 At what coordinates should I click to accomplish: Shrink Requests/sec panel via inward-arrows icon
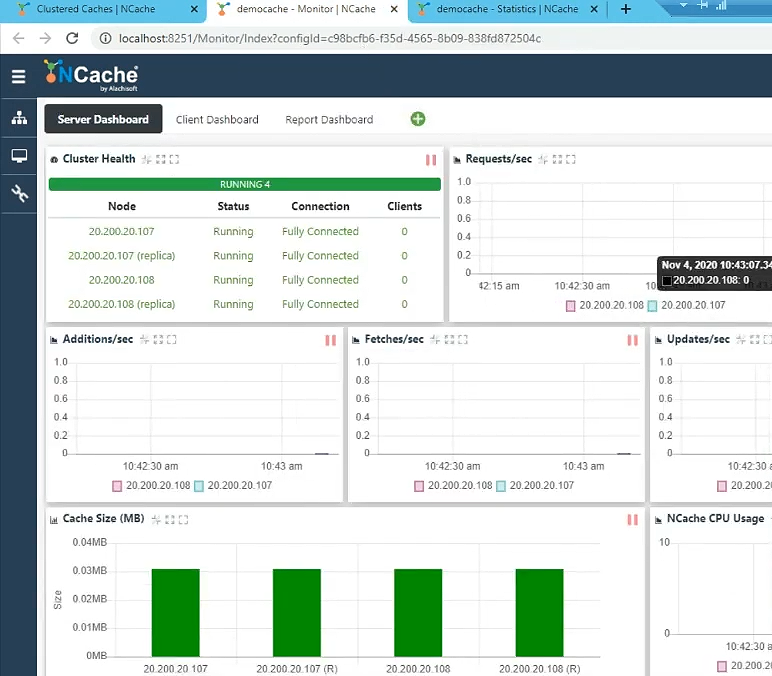coord(543,160)
